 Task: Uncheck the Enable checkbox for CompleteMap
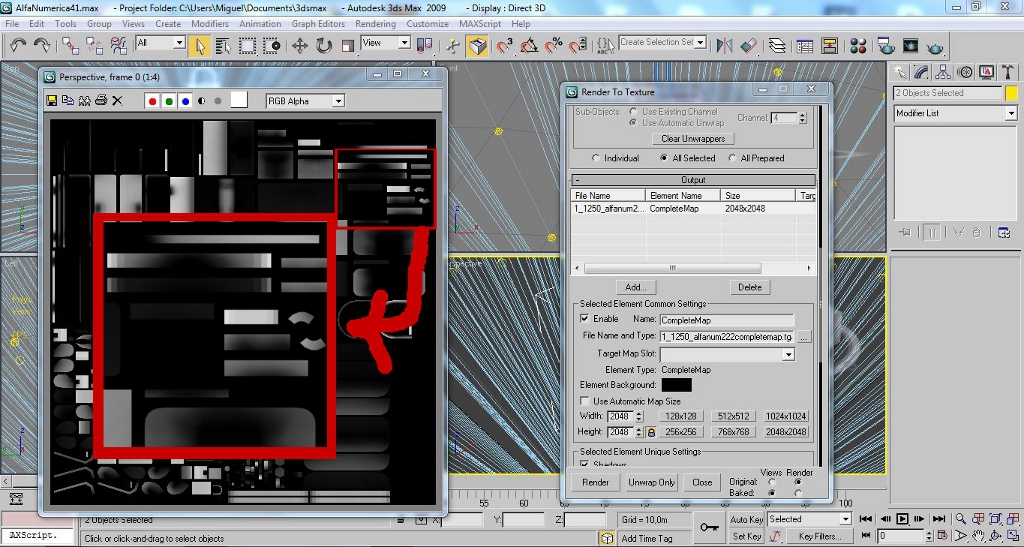point(585,319)
